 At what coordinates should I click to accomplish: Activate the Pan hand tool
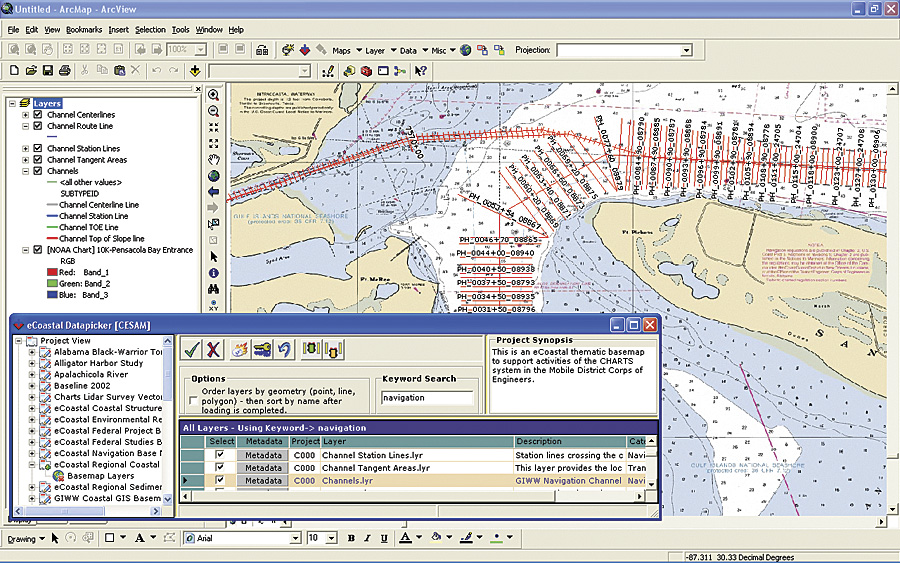click(214, 159)
